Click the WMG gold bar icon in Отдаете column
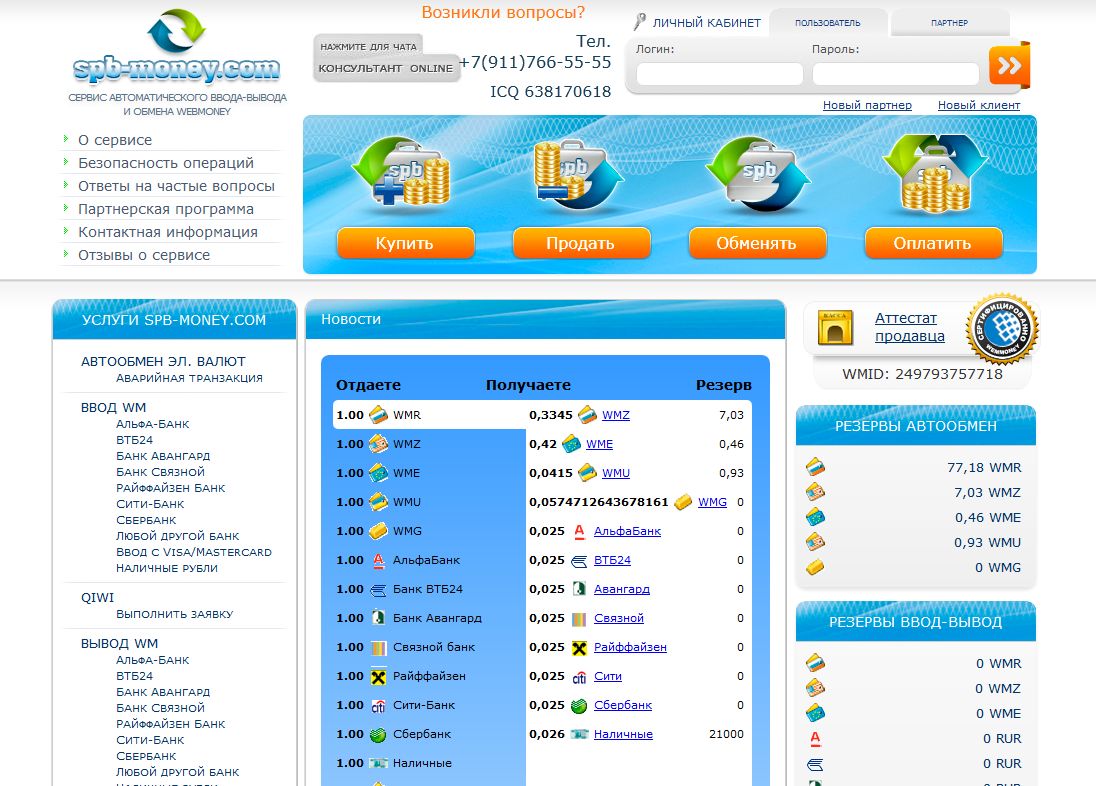 click(x=378, y=531)
